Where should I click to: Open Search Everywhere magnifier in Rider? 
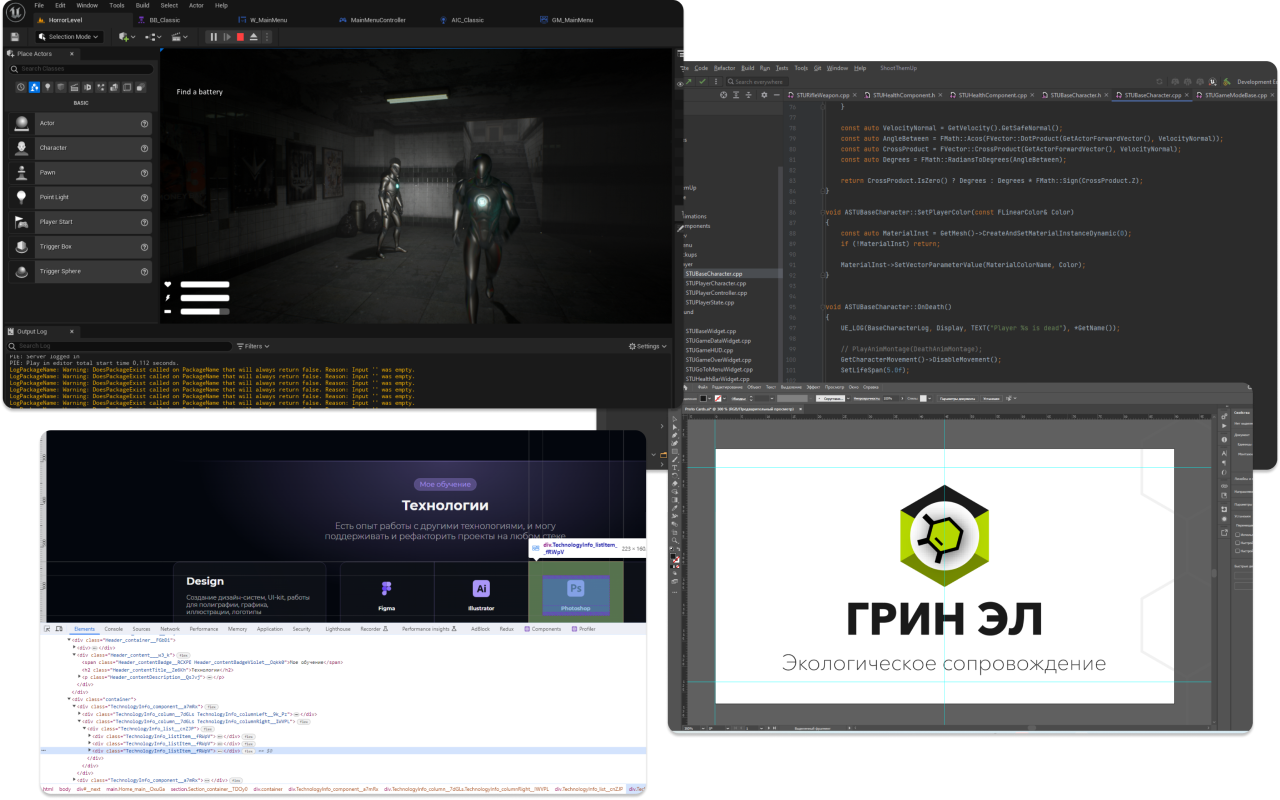pyautogui.click(x=731, y=81)
